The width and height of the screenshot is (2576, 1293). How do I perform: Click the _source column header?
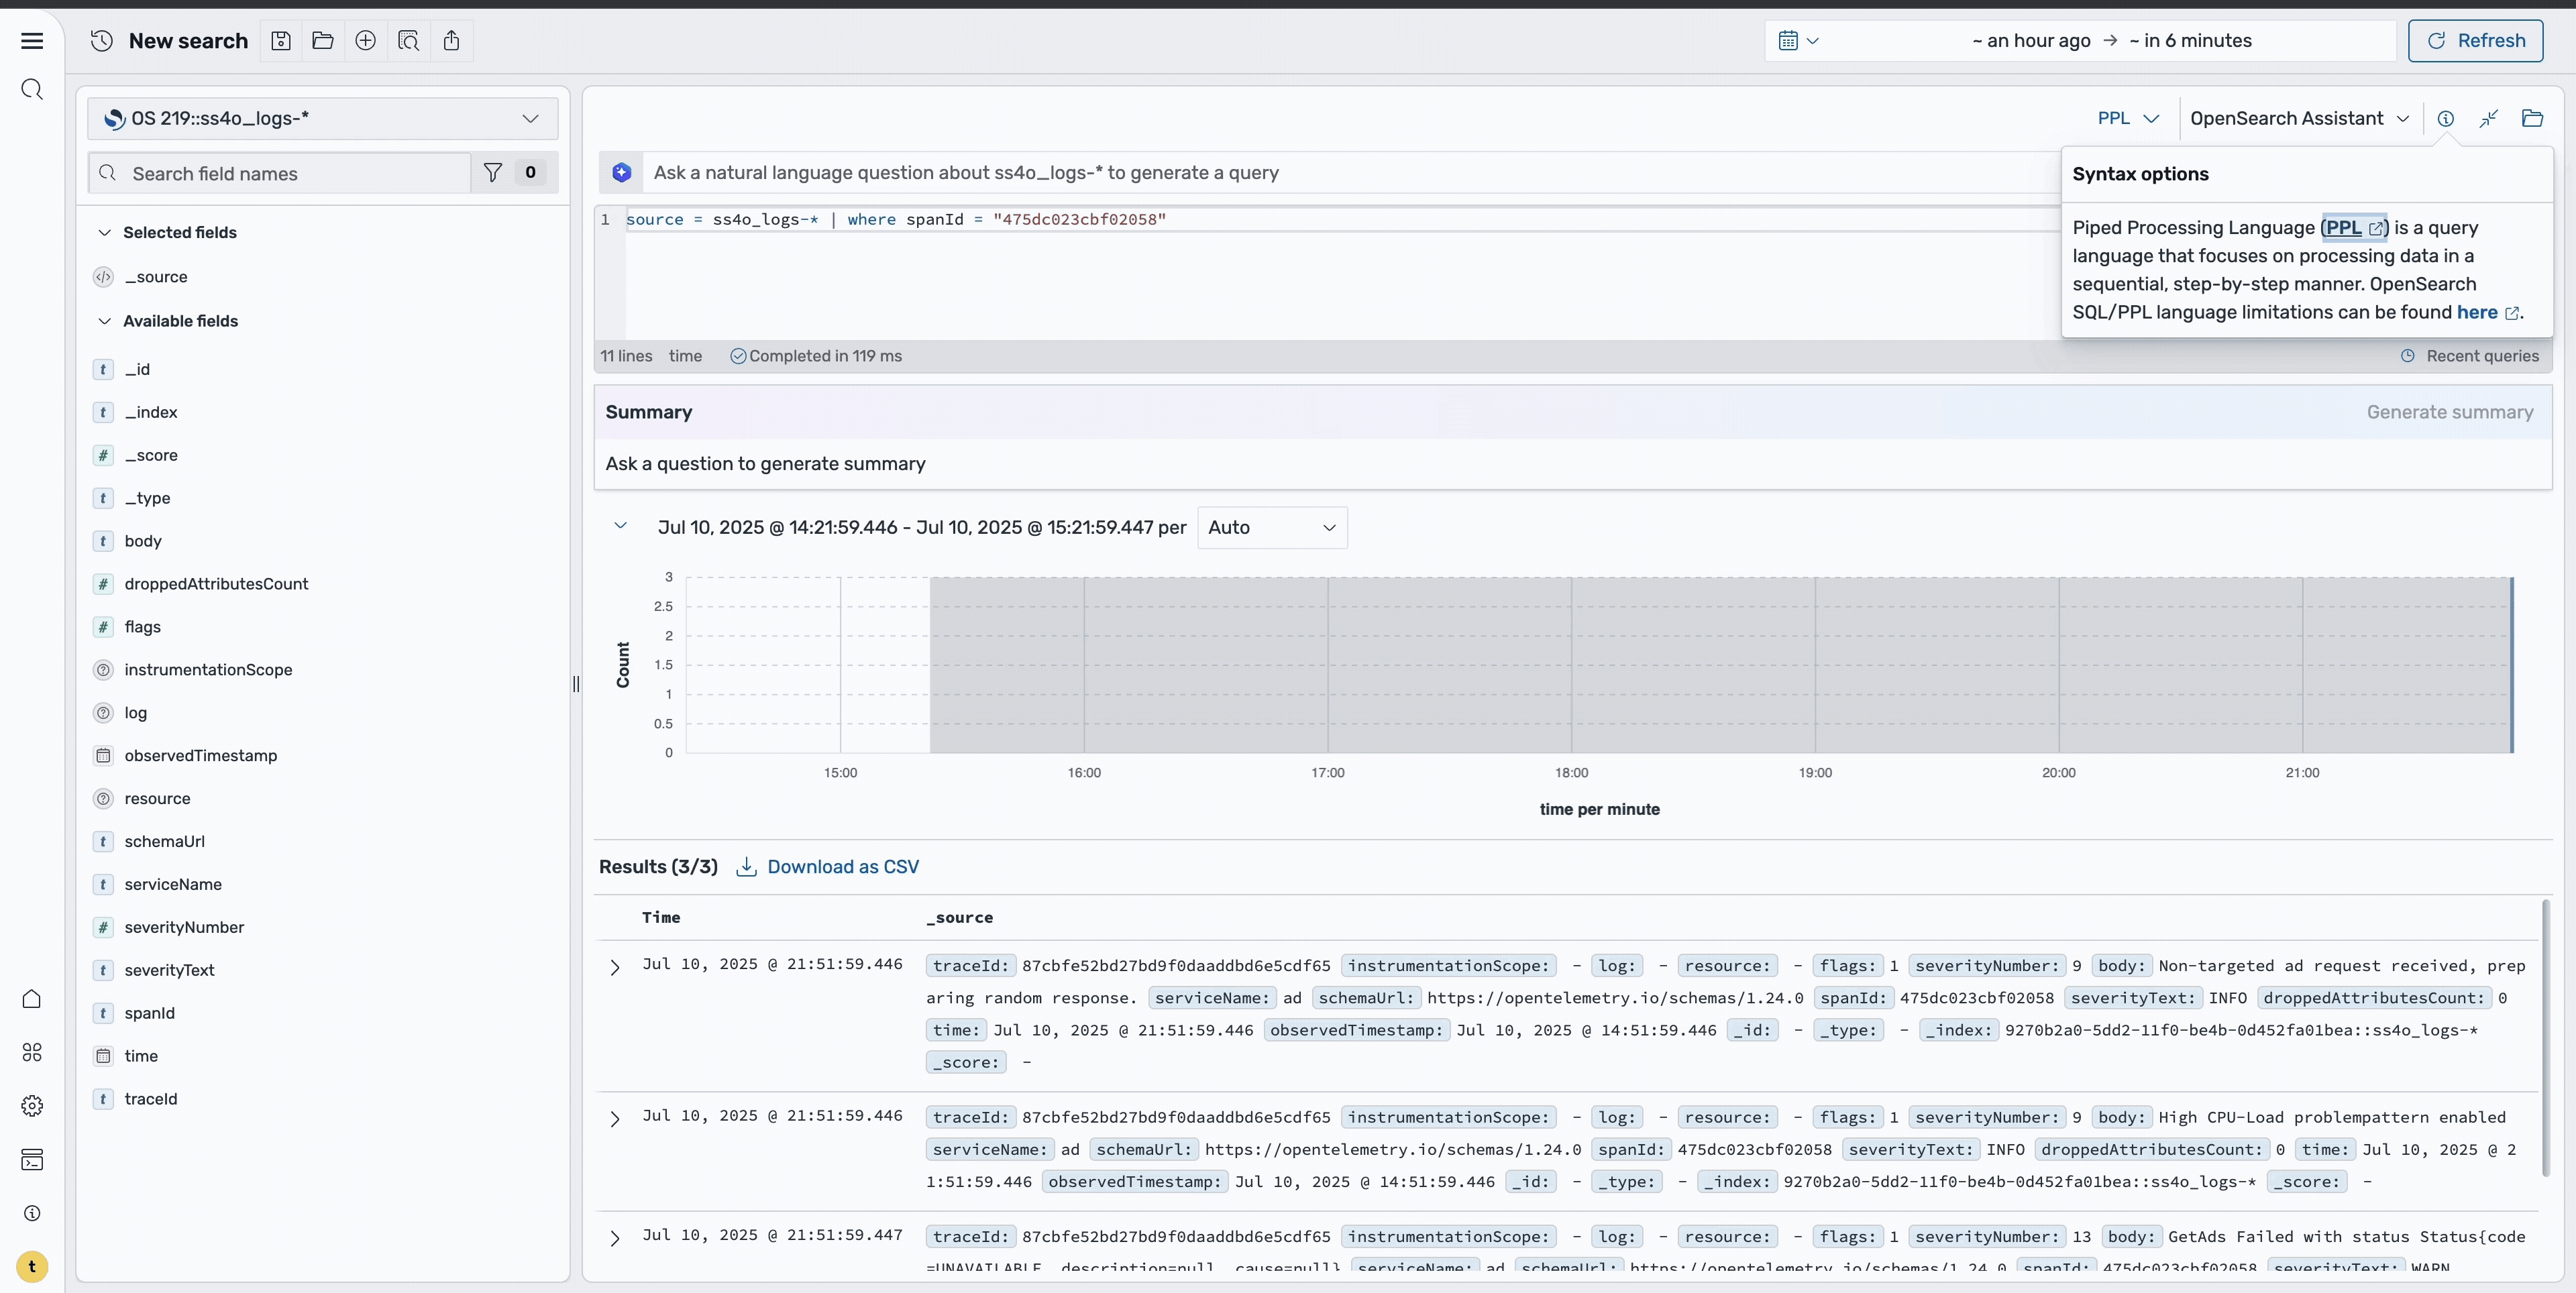(x=960, y=918)
